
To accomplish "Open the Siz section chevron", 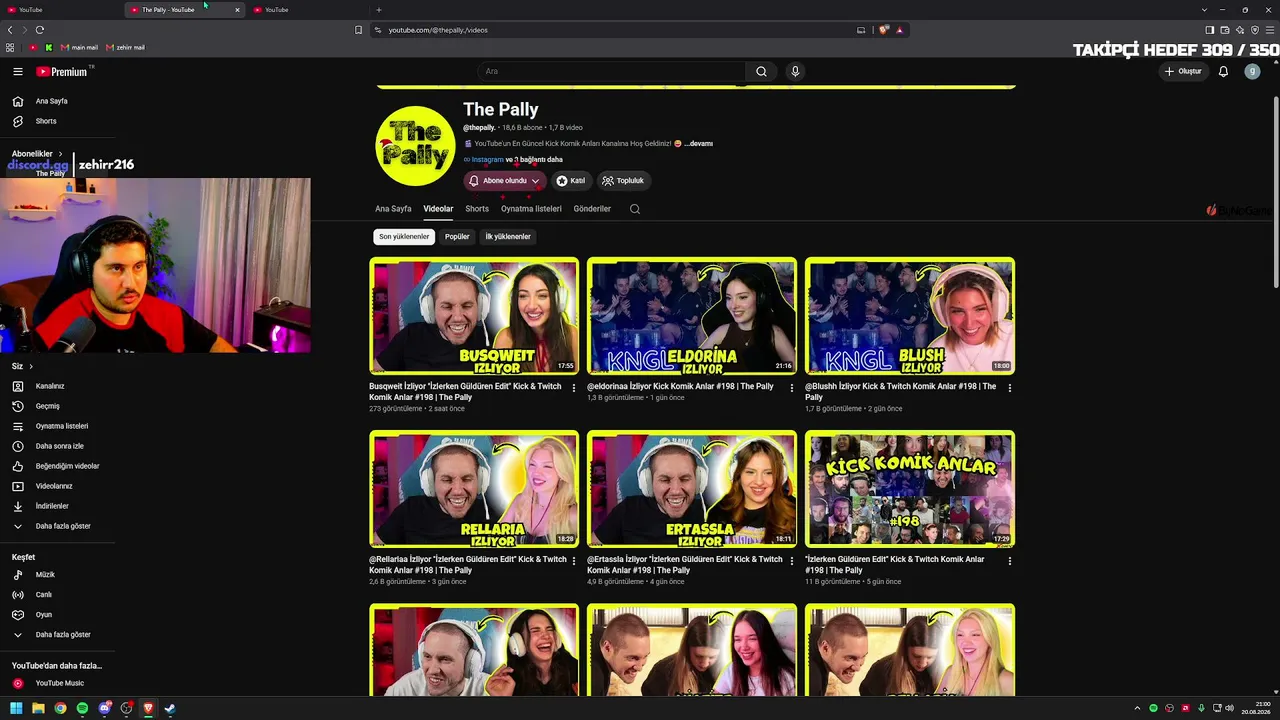I will (31, 366).
